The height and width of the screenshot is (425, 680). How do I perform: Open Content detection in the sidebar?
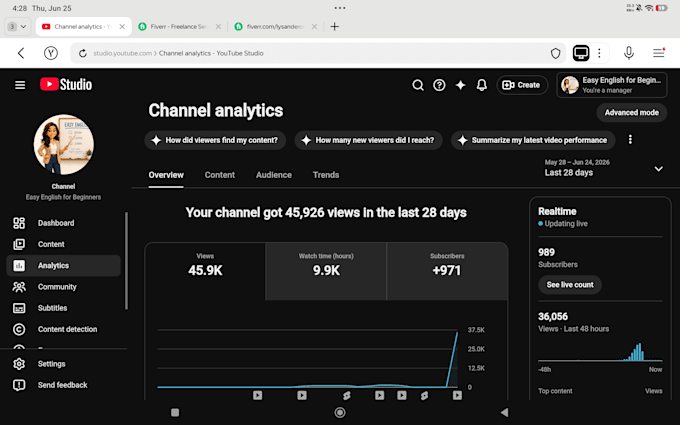coord(63,329)
